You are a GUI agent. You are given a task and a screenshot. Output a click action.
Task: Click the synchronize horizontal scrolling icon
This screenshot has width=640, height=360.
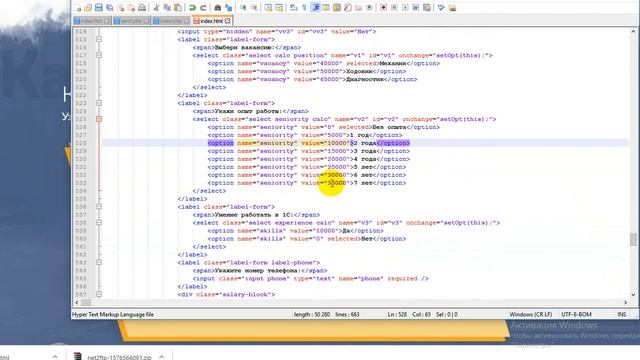tap(279, 8)
